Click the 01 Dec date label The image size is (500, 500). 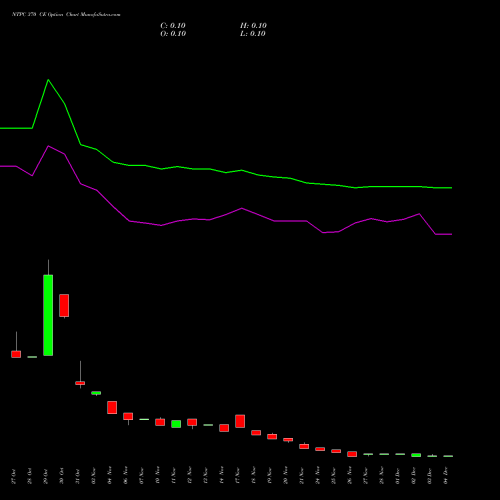(x=398, y=476)
